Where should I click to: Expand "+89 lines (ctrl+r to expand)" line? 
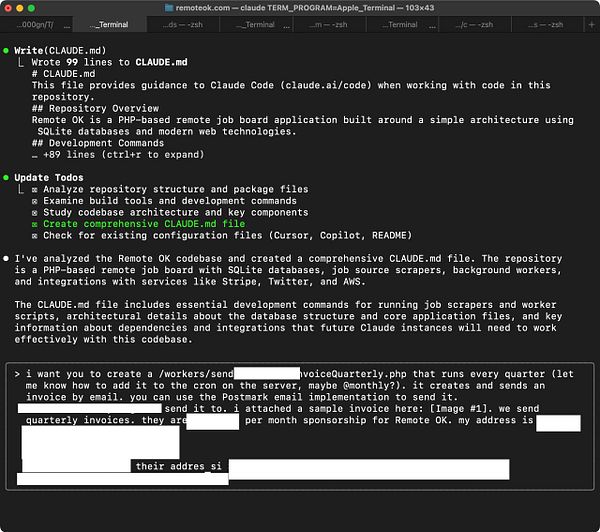point(118,155)
